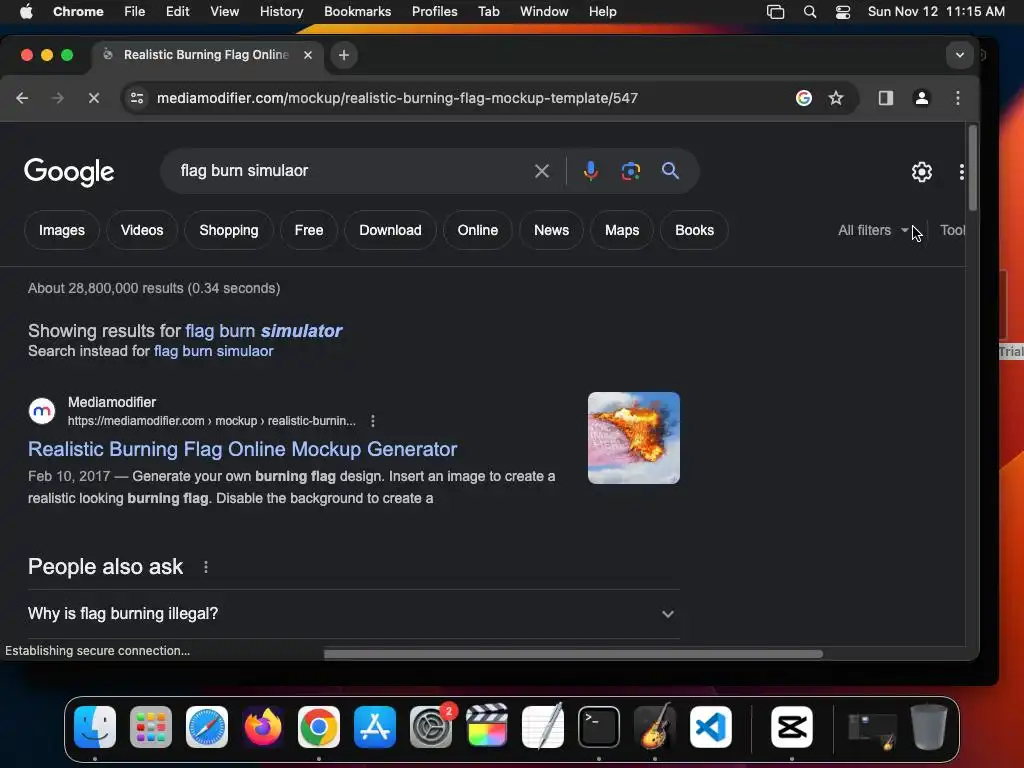Open a new tab with plus button
1024x768 pixels.
pos(344,55)
